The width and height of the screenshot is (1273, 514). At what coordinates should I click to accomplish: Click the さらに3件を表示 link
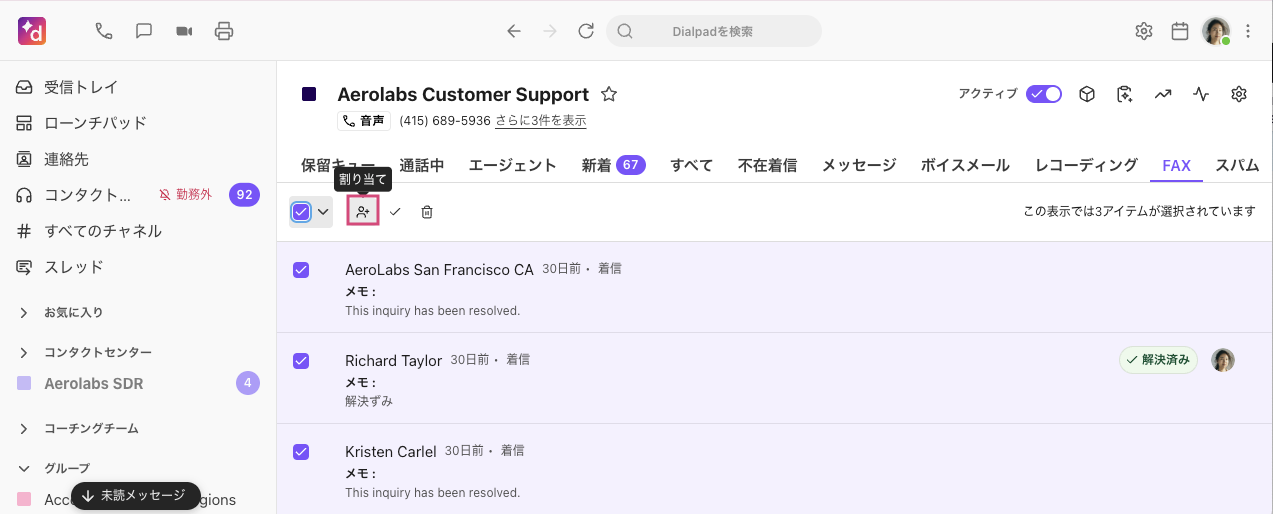point(540,121)
